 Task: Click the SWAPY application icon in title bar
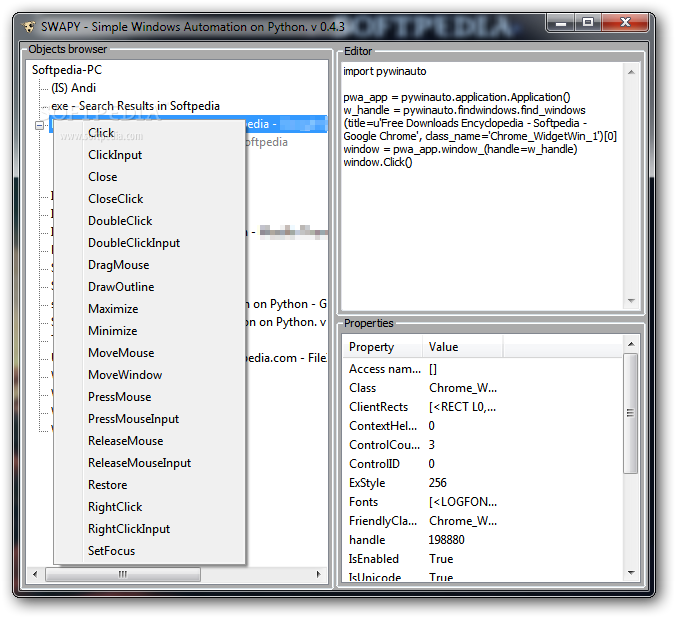coord(29,27)
